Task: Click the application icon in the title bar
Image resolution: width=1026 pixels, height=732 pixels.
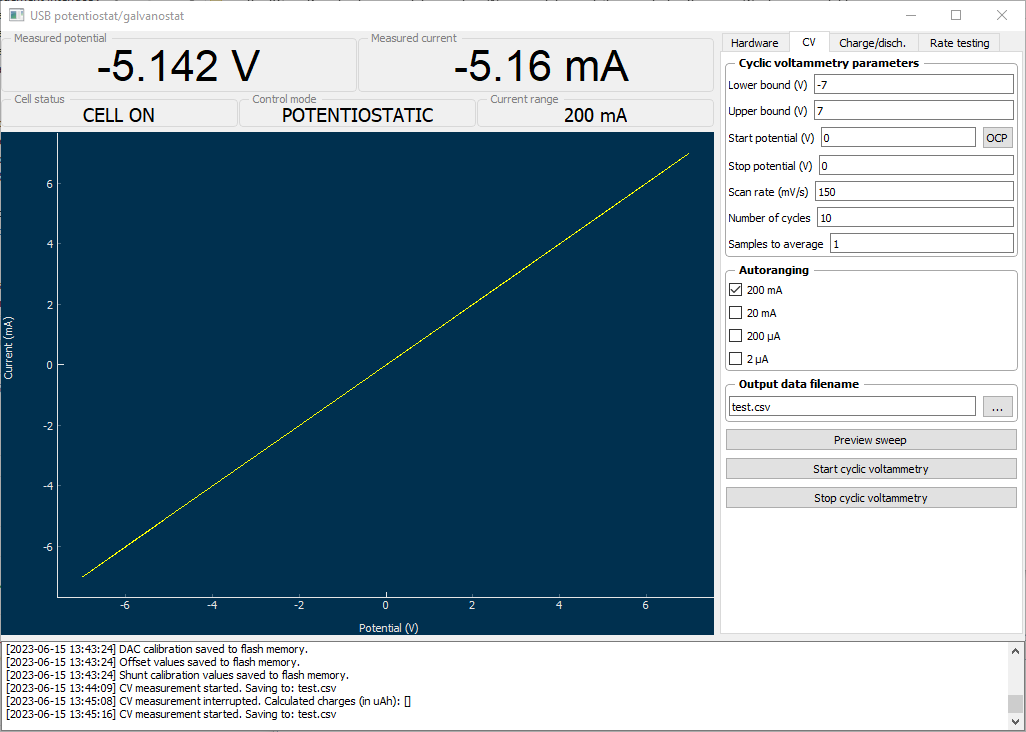Action: tap(17, 15)
